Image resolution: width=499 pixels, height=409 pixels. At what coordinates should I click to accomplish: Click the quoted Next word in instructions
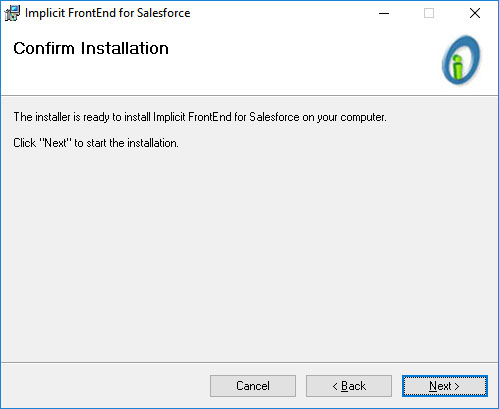(x=56, y=143)
